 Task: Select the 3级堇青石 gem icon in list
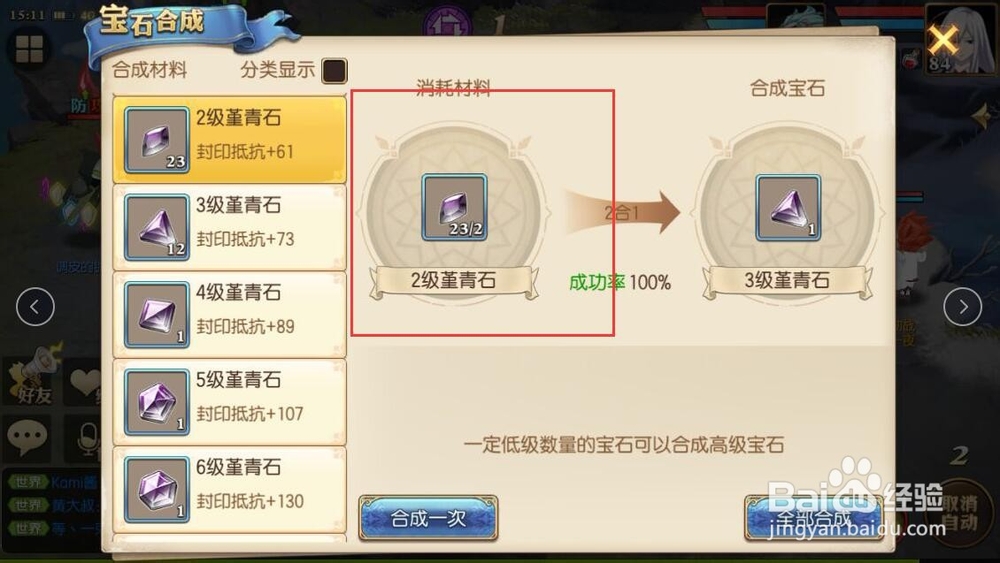pyautogui.click(x=157, y=228)
